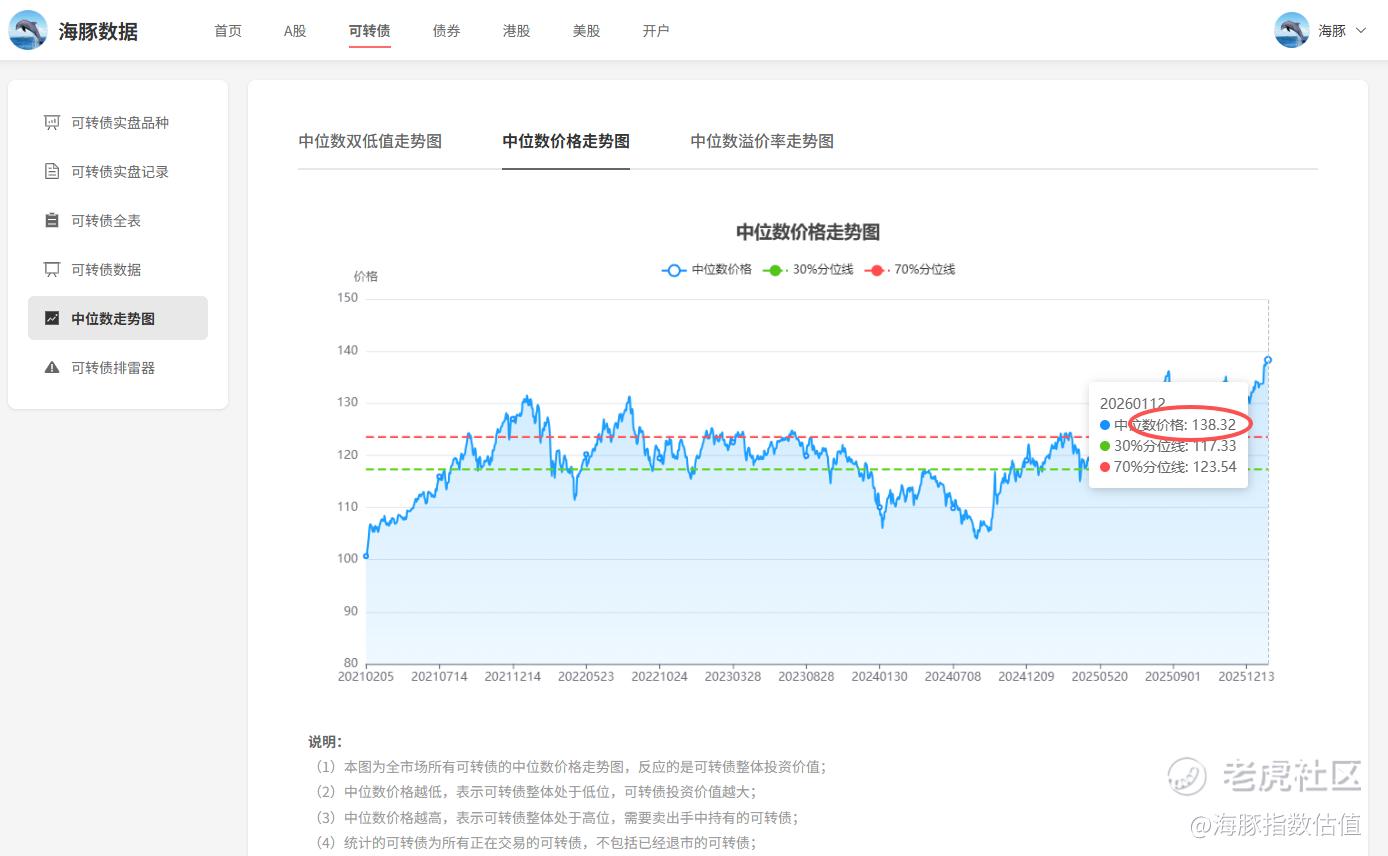This screenshot has width=1388, height=856.
Task: Open the 开户 navigation item
Action: pos(656,31)
